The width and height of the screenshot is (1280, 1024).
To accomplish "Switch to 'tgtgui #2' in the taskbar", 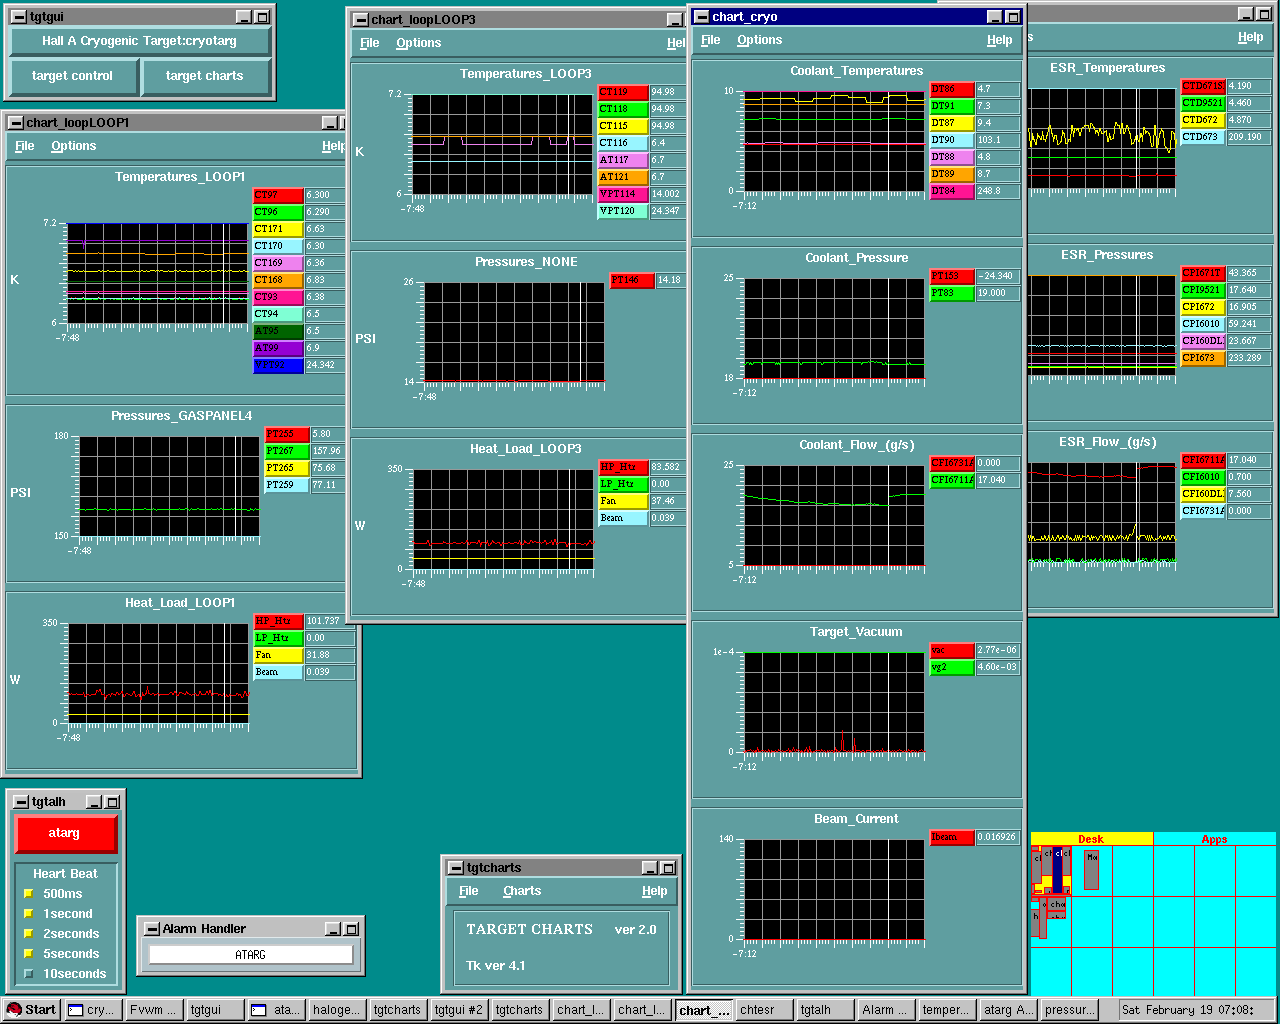I will [459, 1010].
